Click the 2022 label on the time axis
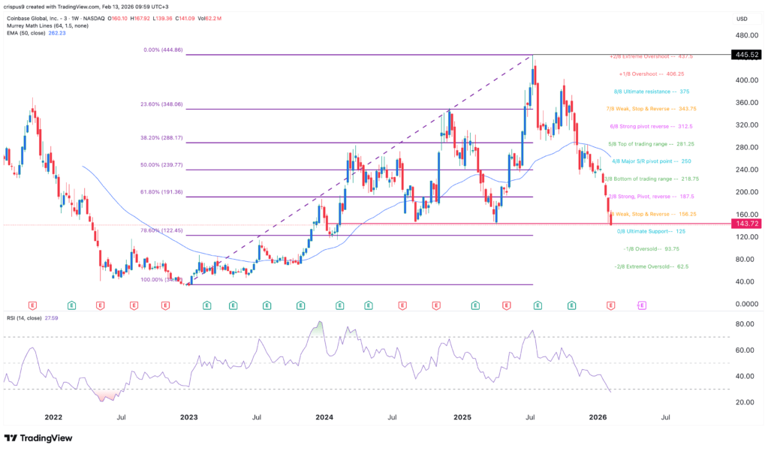Image resolution: width=768 pixels, height=451 pixels. (x=53, y=418)
